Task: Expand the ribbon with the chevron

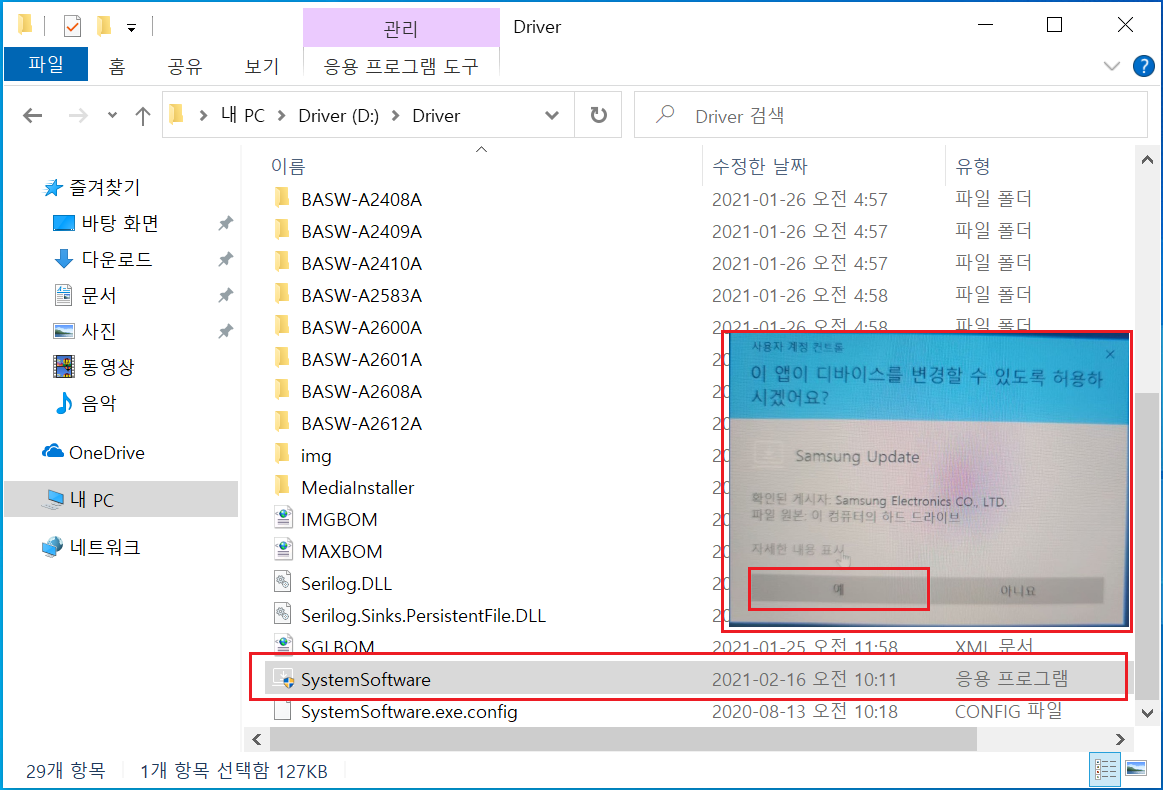Action: pyautogui.click(x=1111, y=66)
